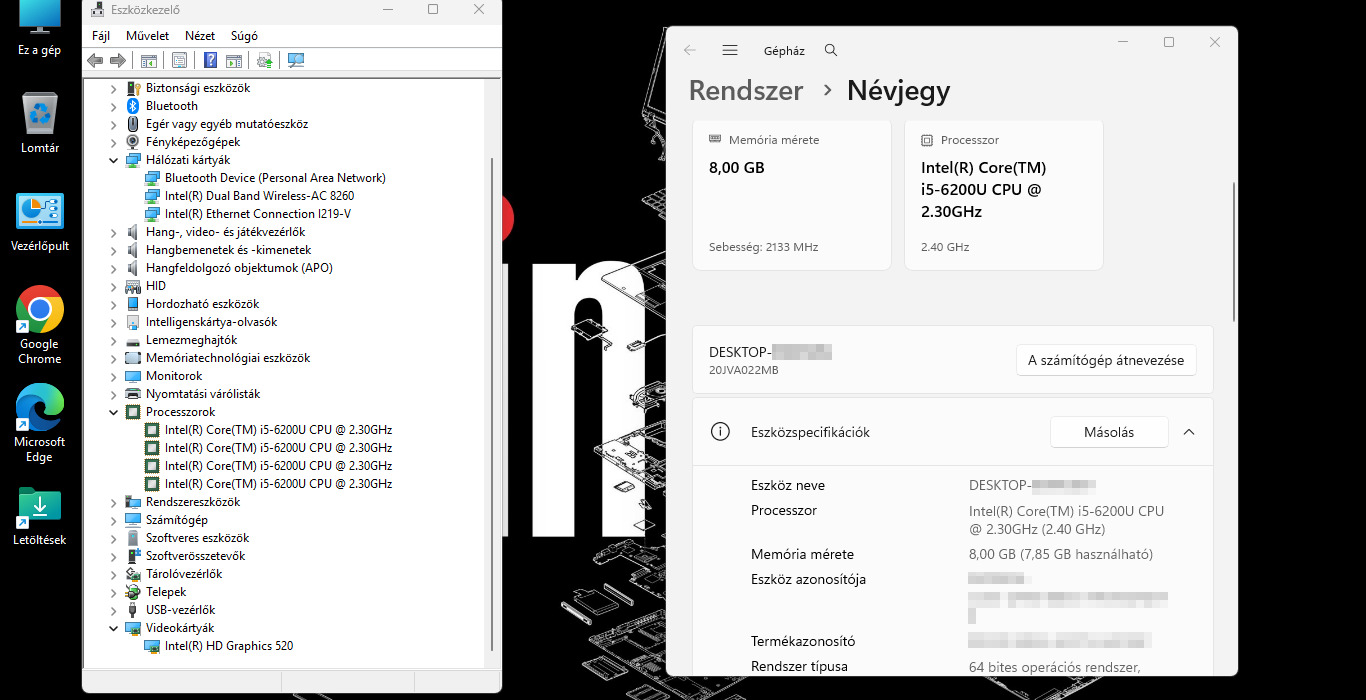
Task: Click the Számítógép category icon
Action: tap(133, 520)
